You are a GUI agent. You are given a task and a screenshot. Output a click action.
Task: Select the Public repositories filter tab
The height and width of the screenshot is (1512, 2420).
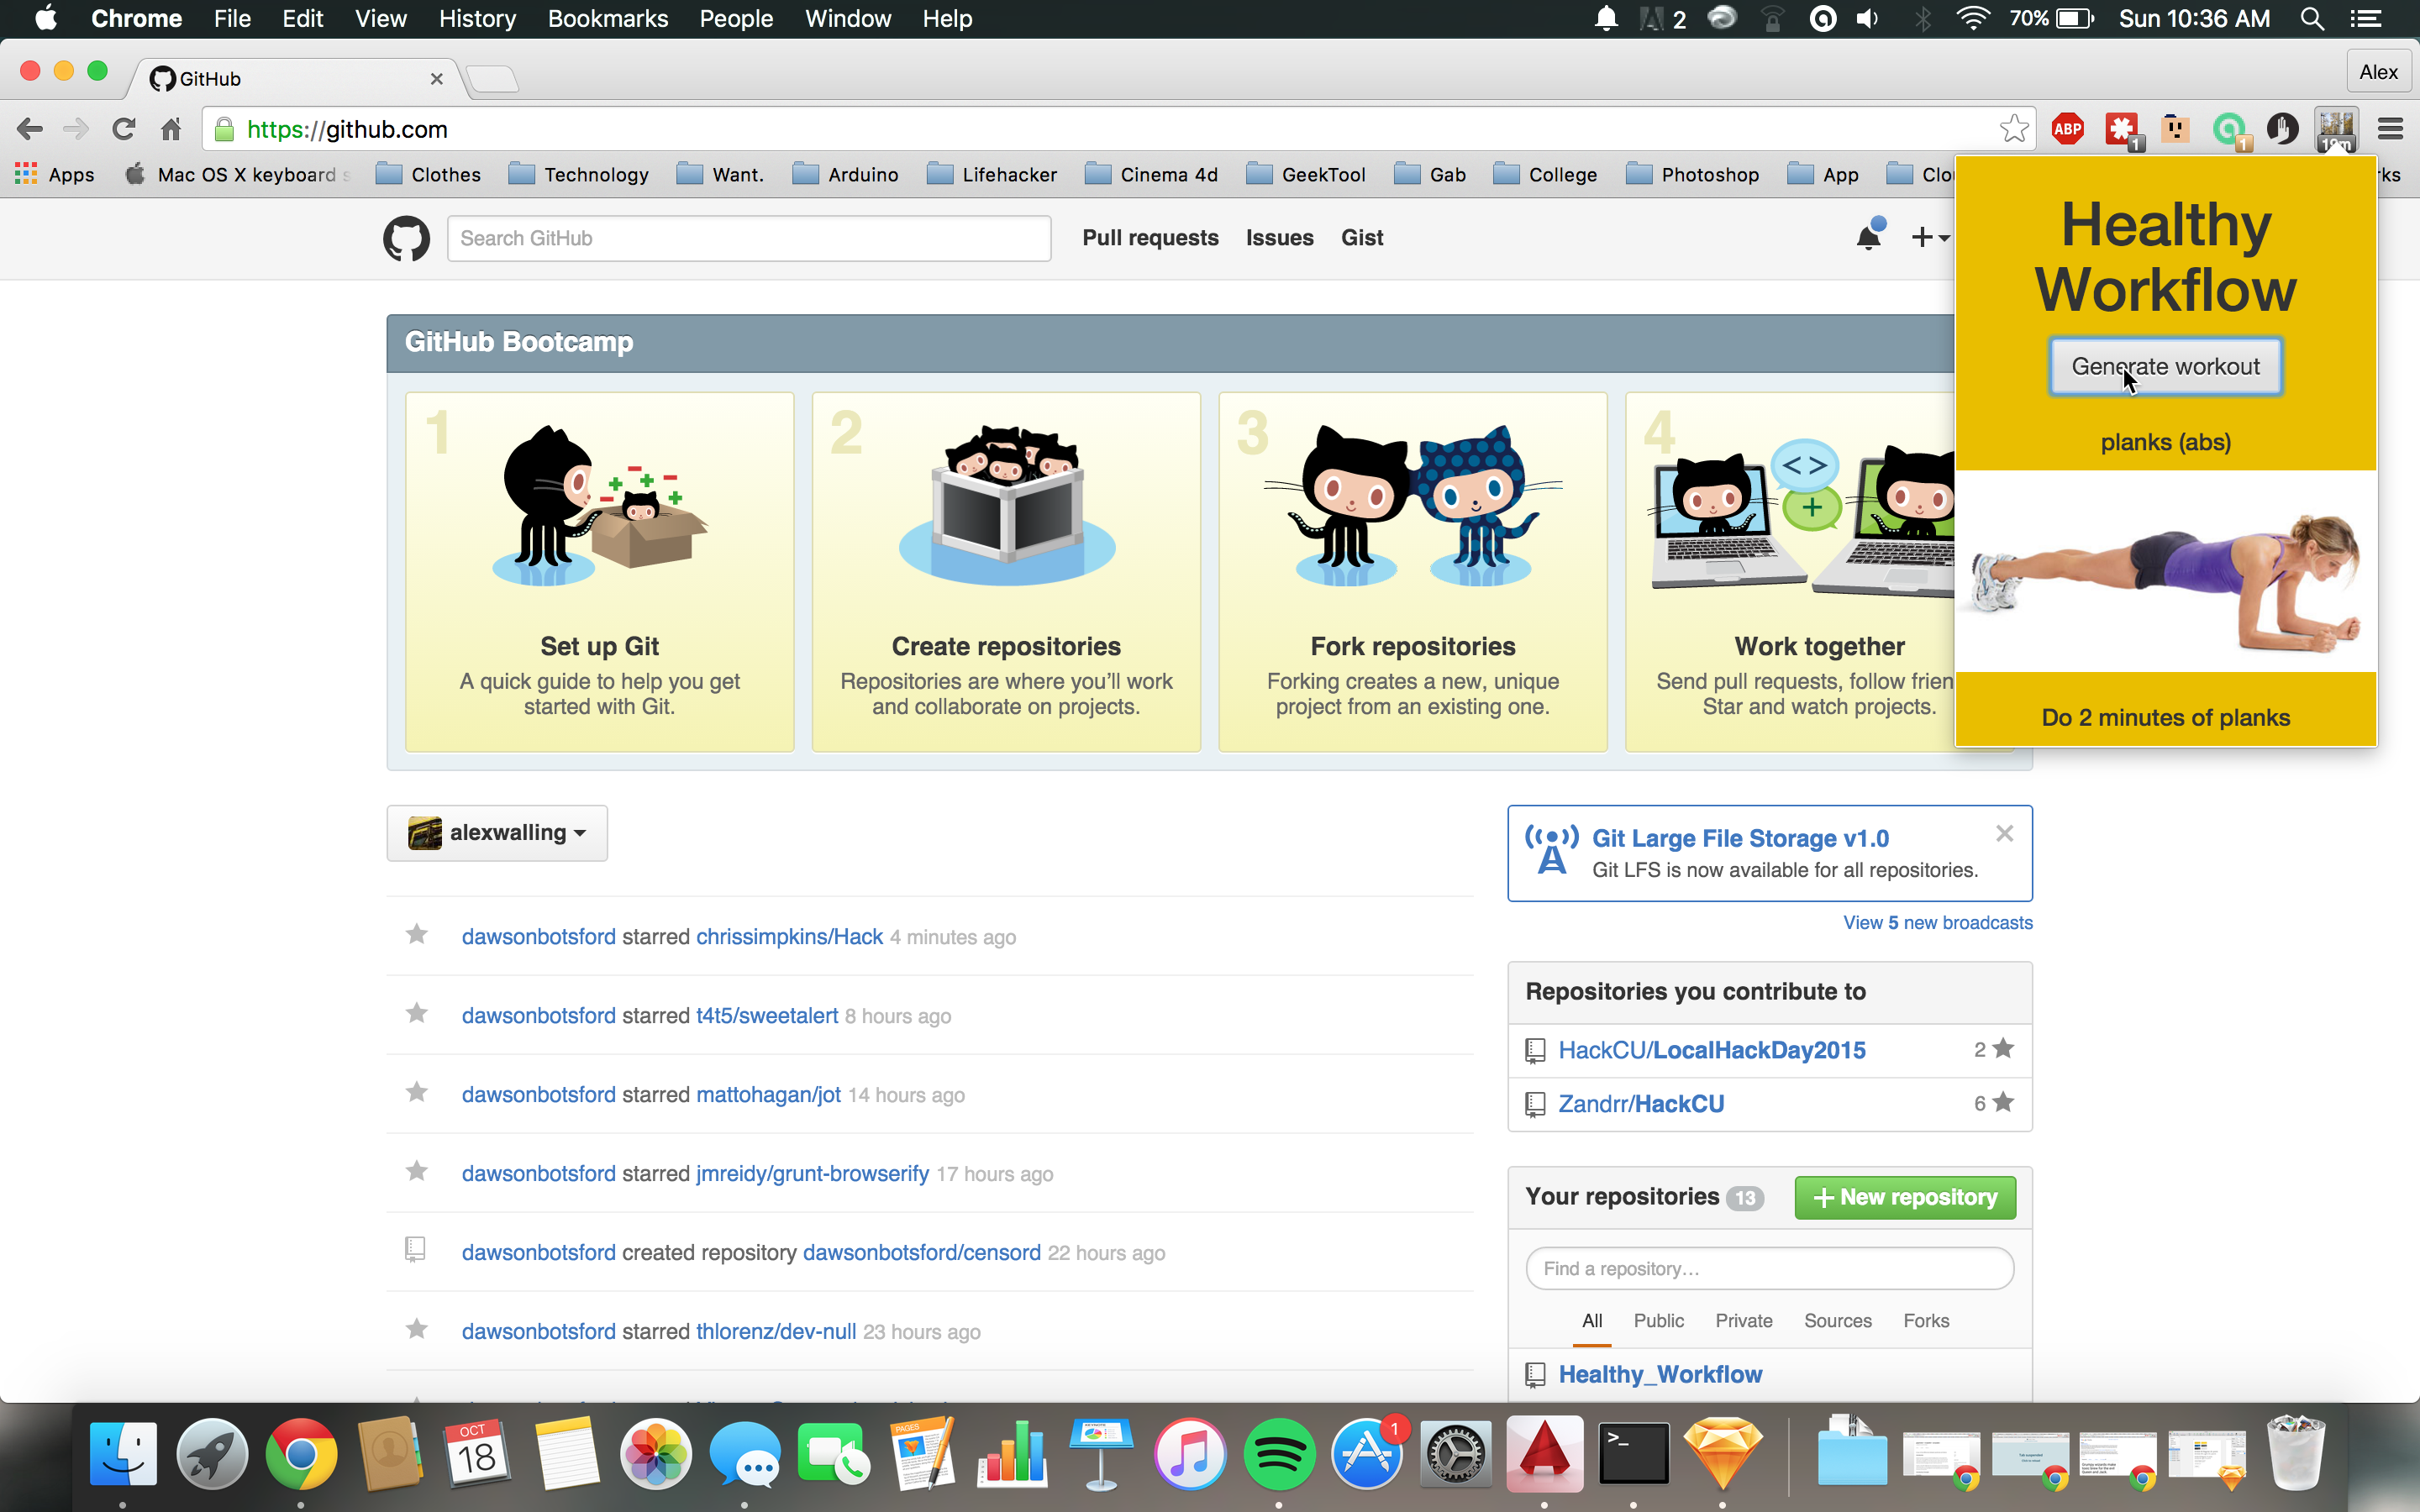1658,1321
